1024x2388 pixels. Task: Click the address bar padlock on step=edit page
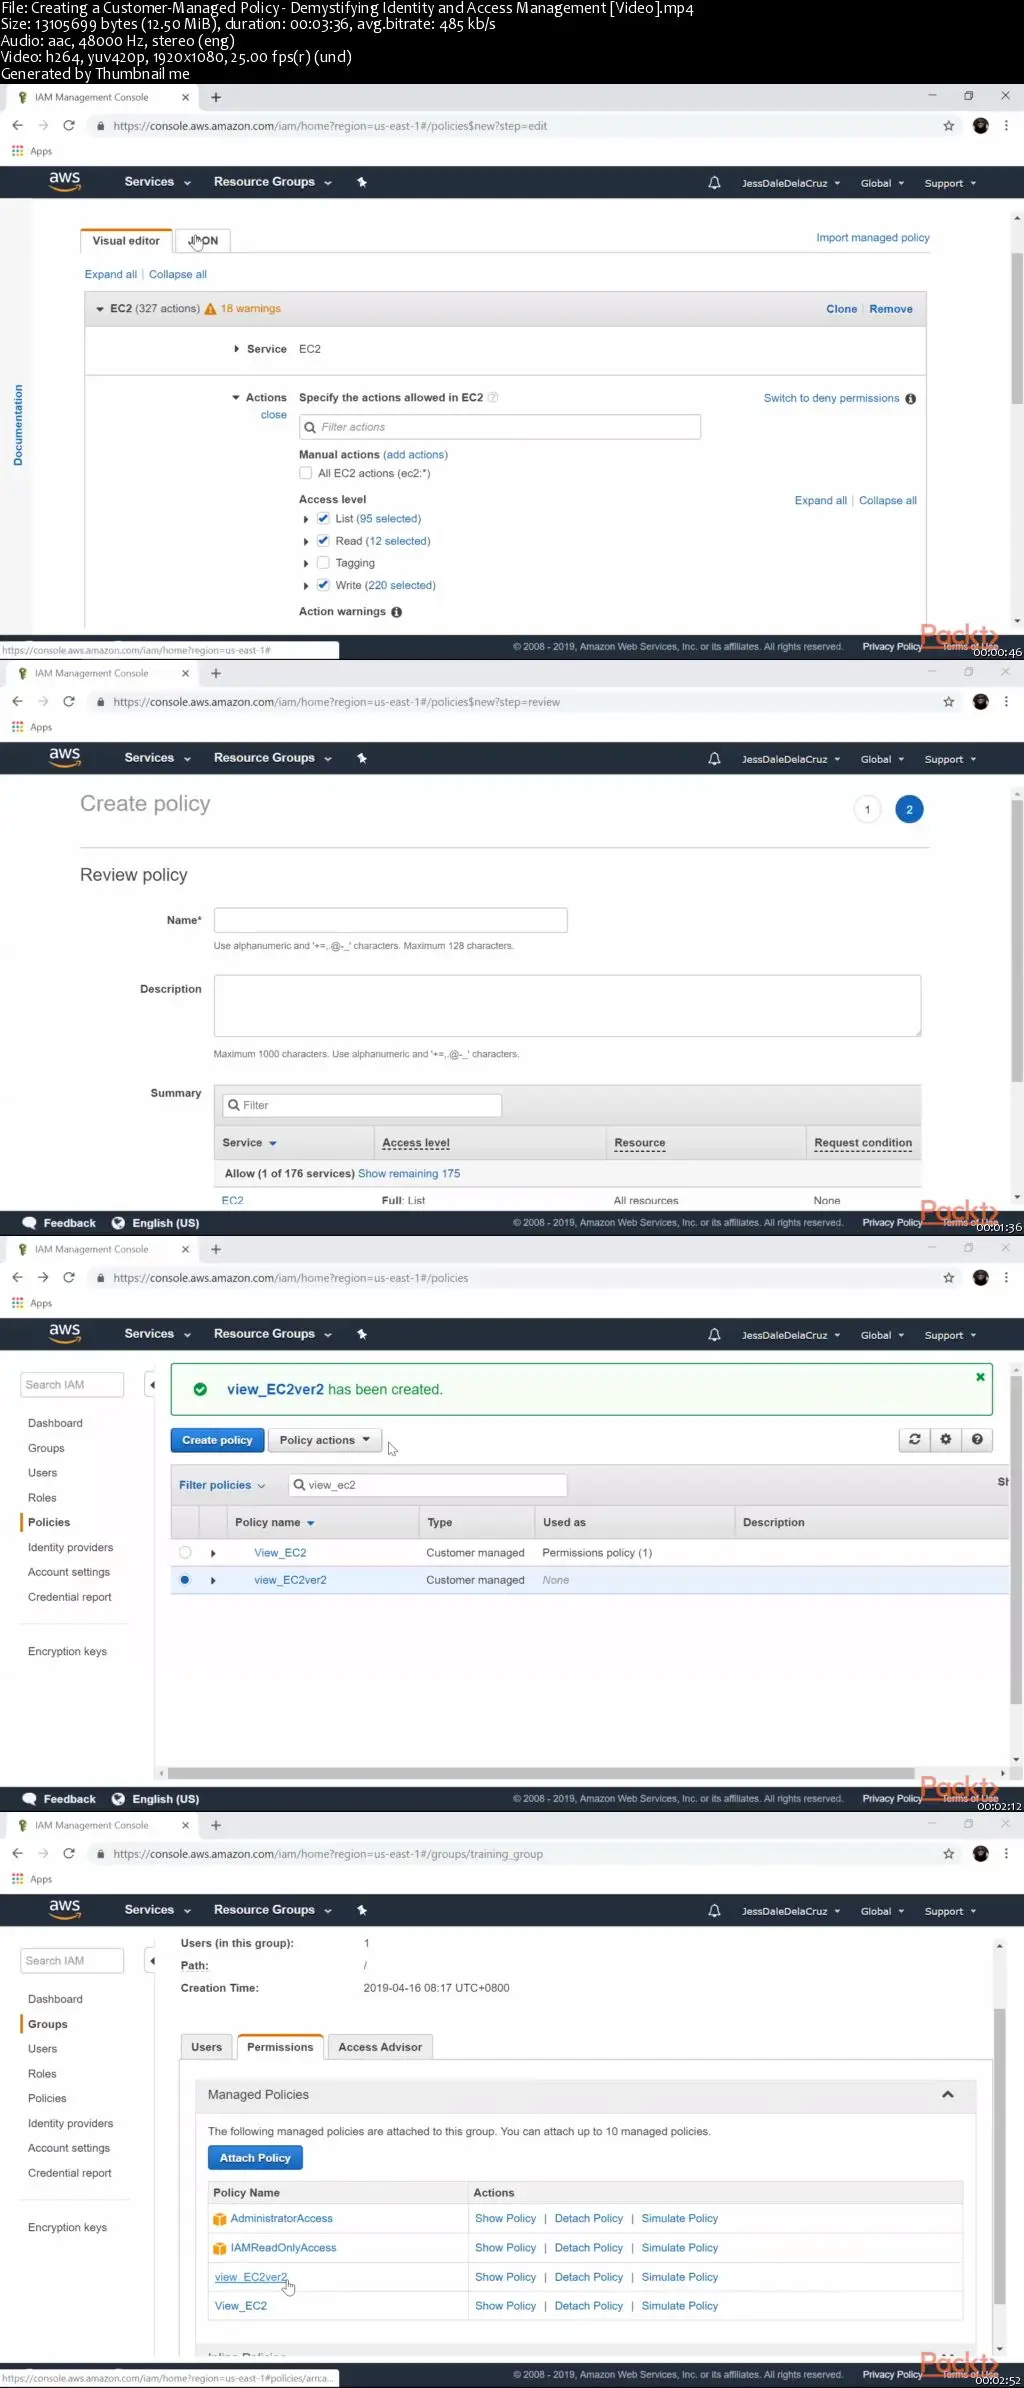[x=101, y=126]
